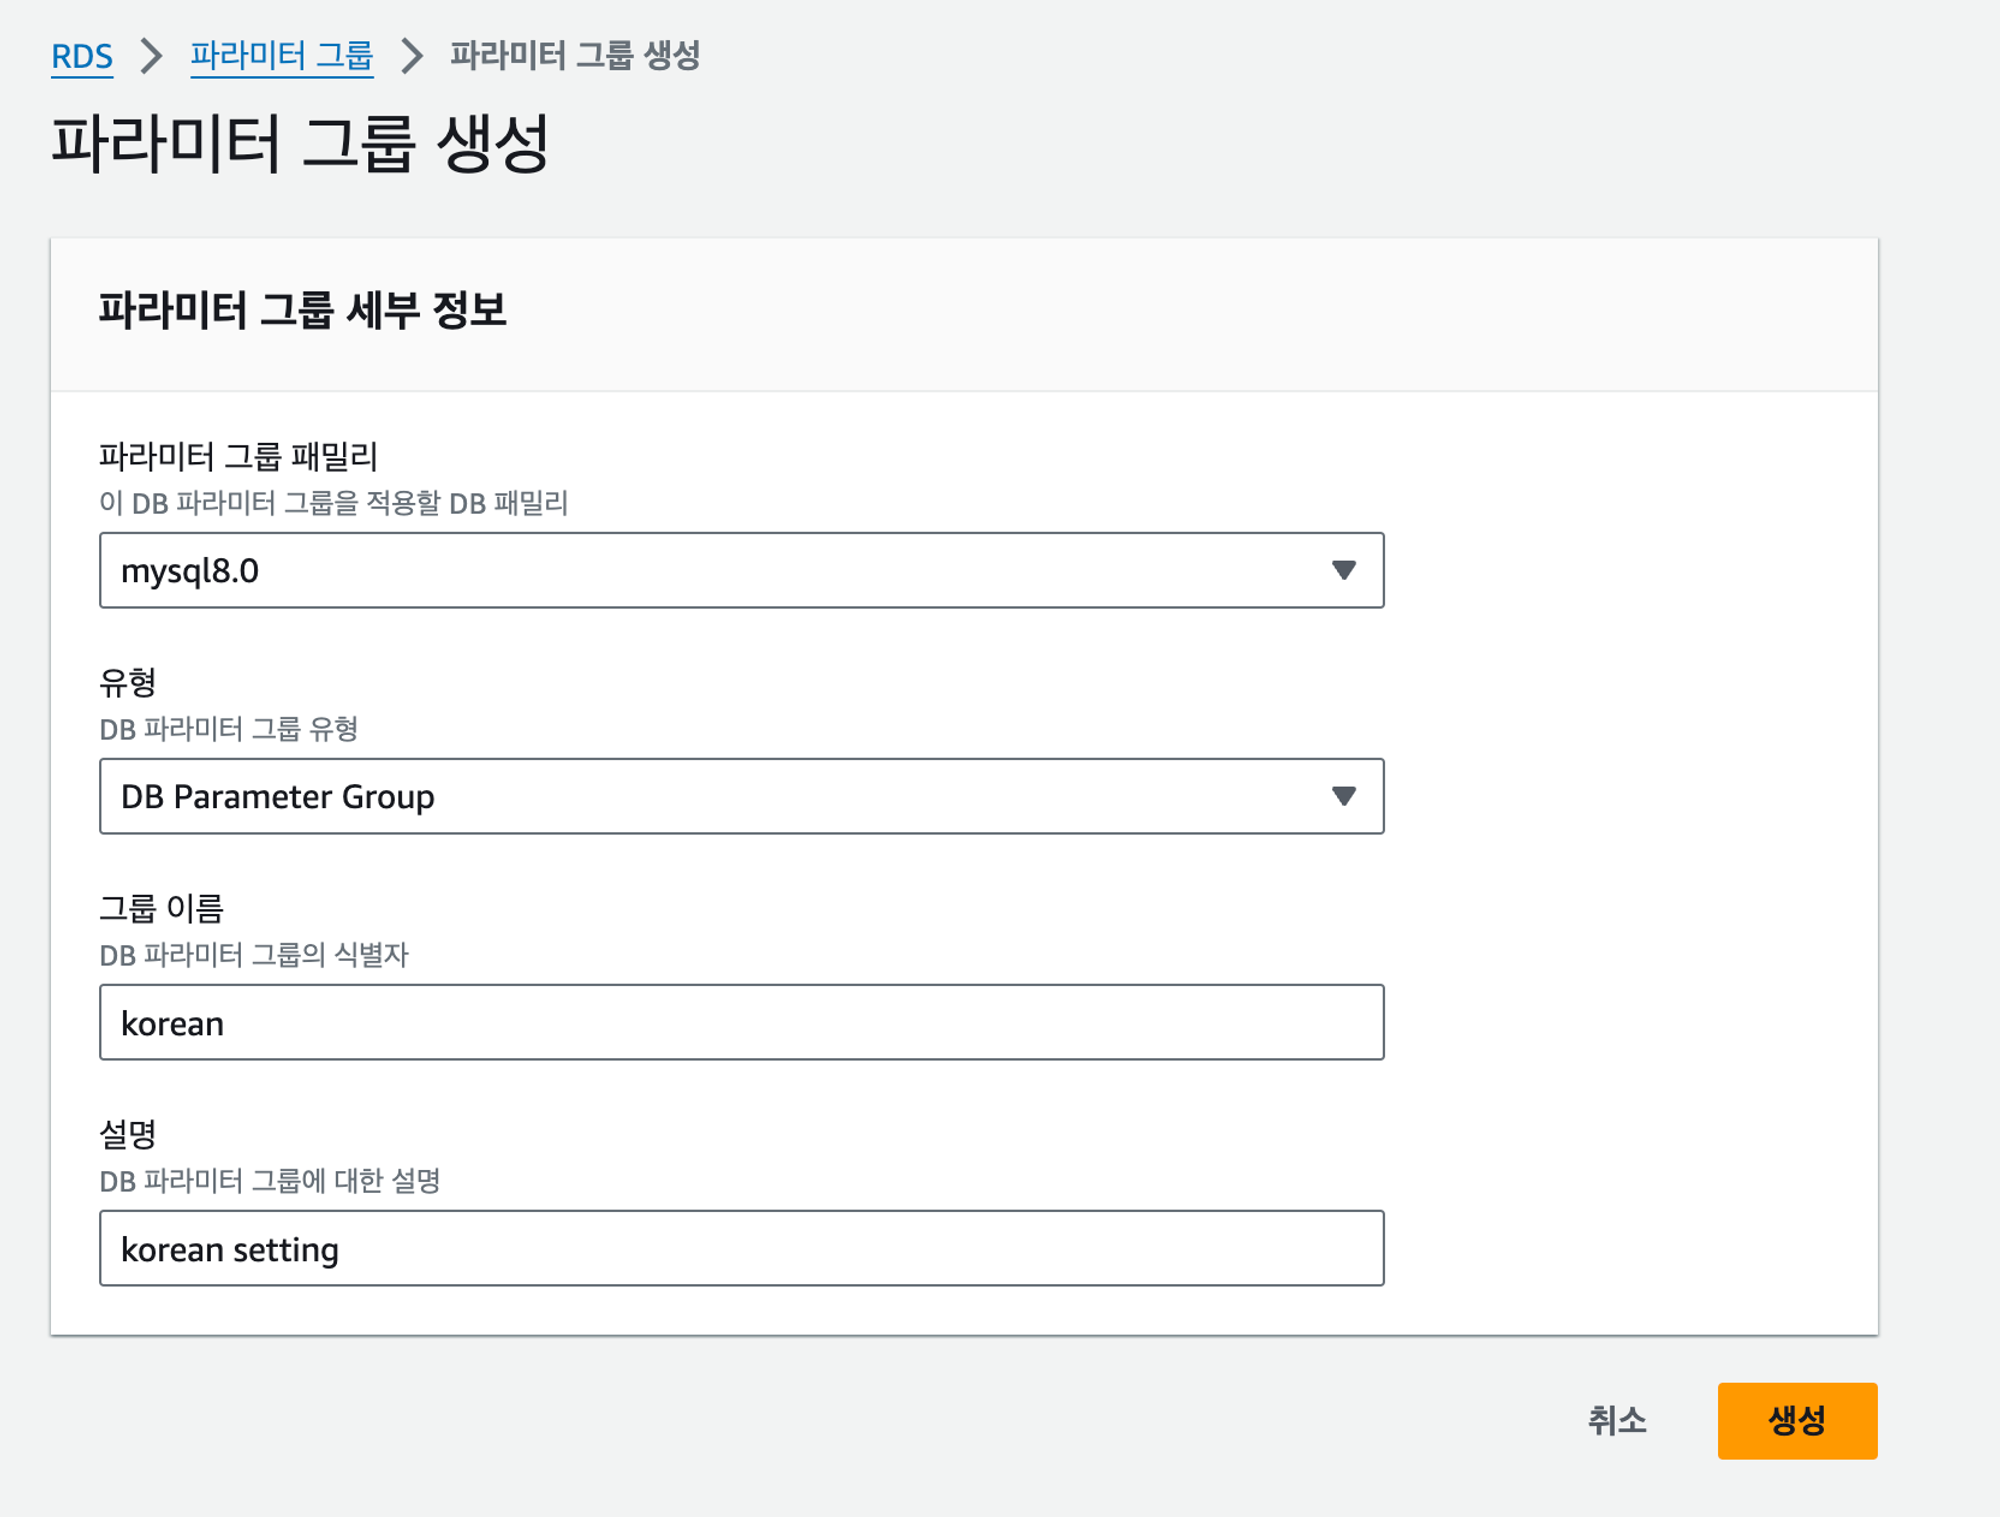Open the mysql8.0 family dropdown
This screenshot has height=1517, width=2000.
(x=740, y=570)
